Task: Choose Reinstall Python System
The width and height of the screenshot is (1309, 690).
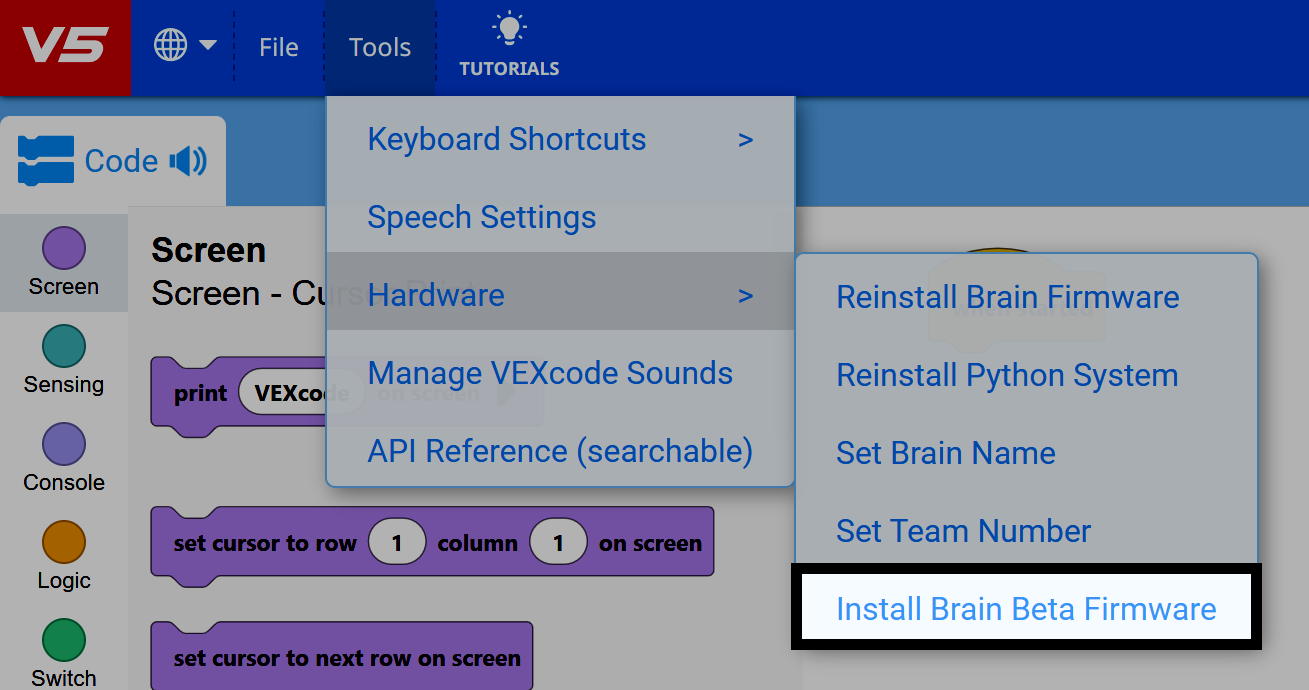Action: pyautogui.click(x=1006, y=375)
